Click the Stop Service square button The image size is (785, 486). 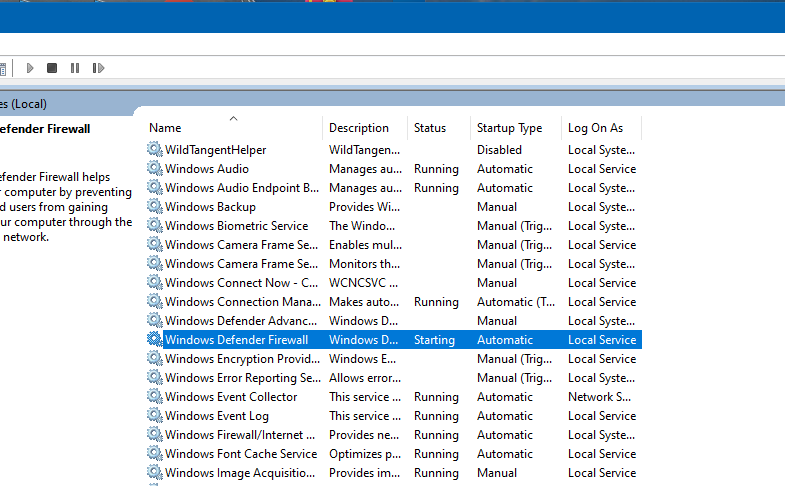[x=52, y=68]
